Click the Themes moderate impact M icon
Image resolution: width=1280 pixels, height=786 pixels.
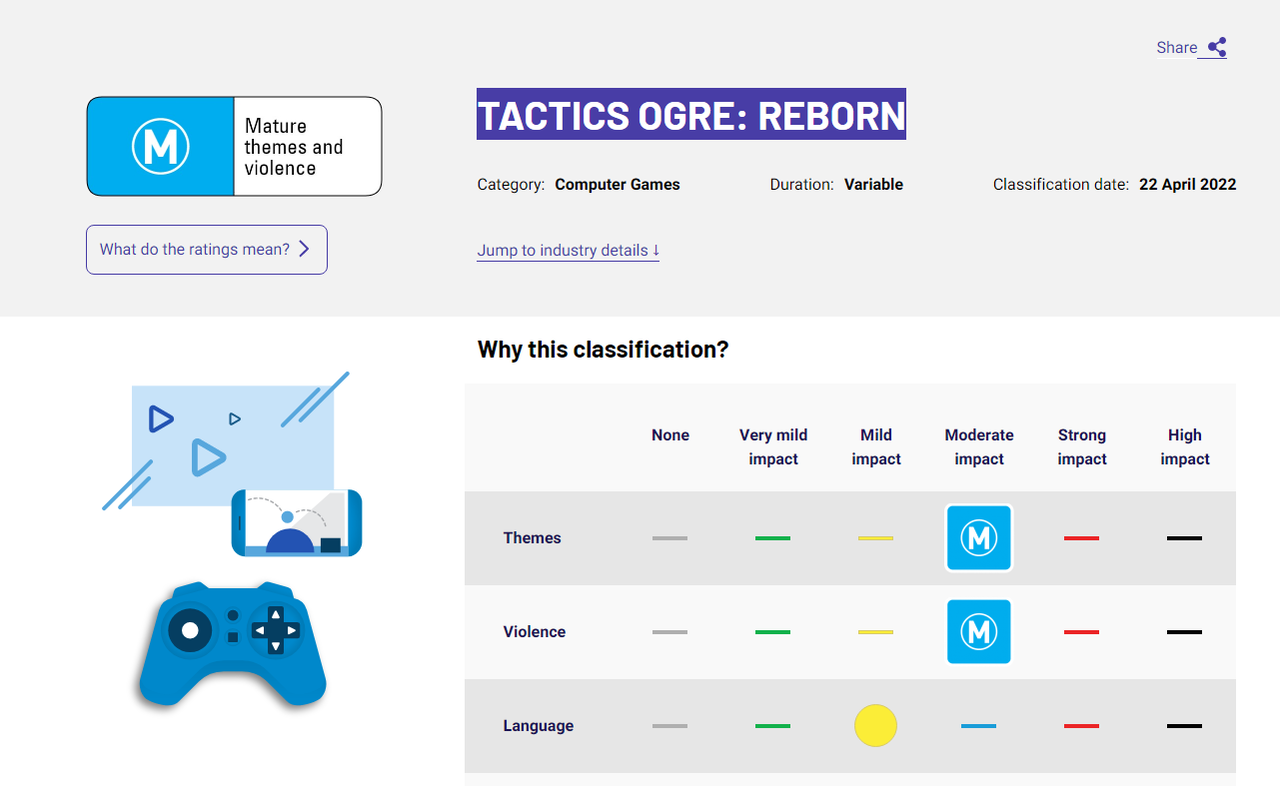tap(979, 538)
